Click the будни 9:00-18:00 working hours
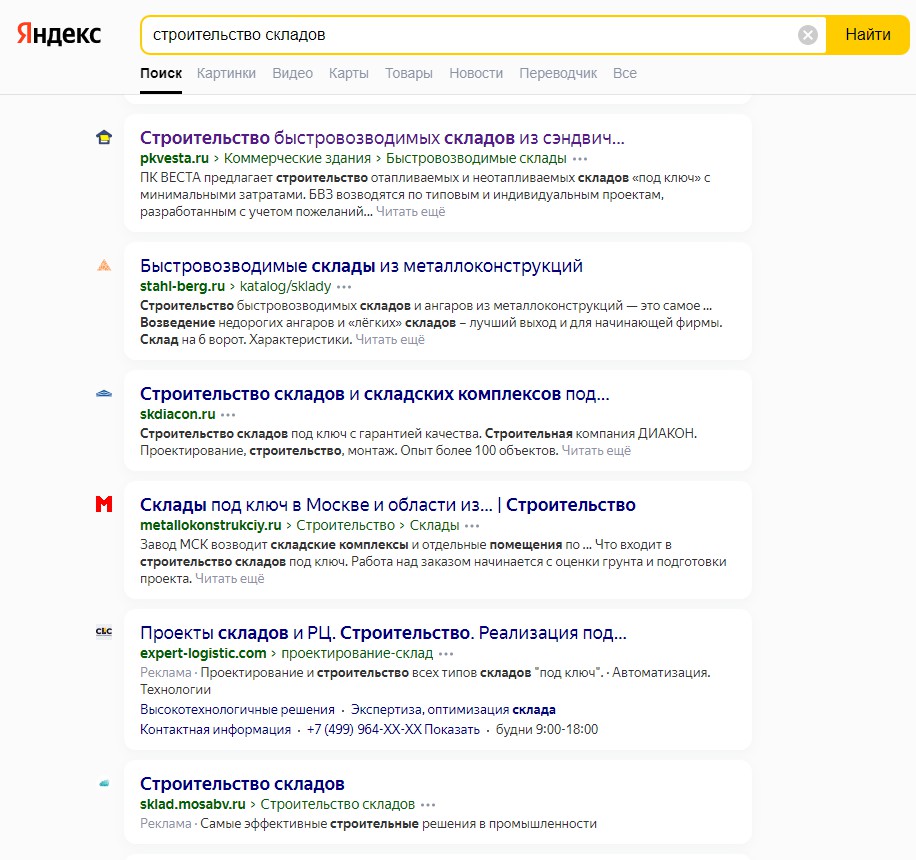916x860 pixels. click(547, 729)
